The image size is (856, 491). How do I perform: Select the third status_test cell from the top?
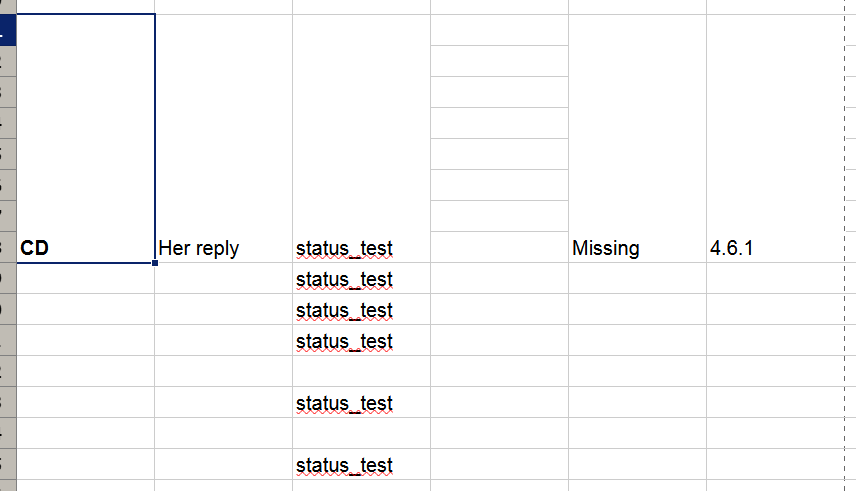(x=361, y=310)
